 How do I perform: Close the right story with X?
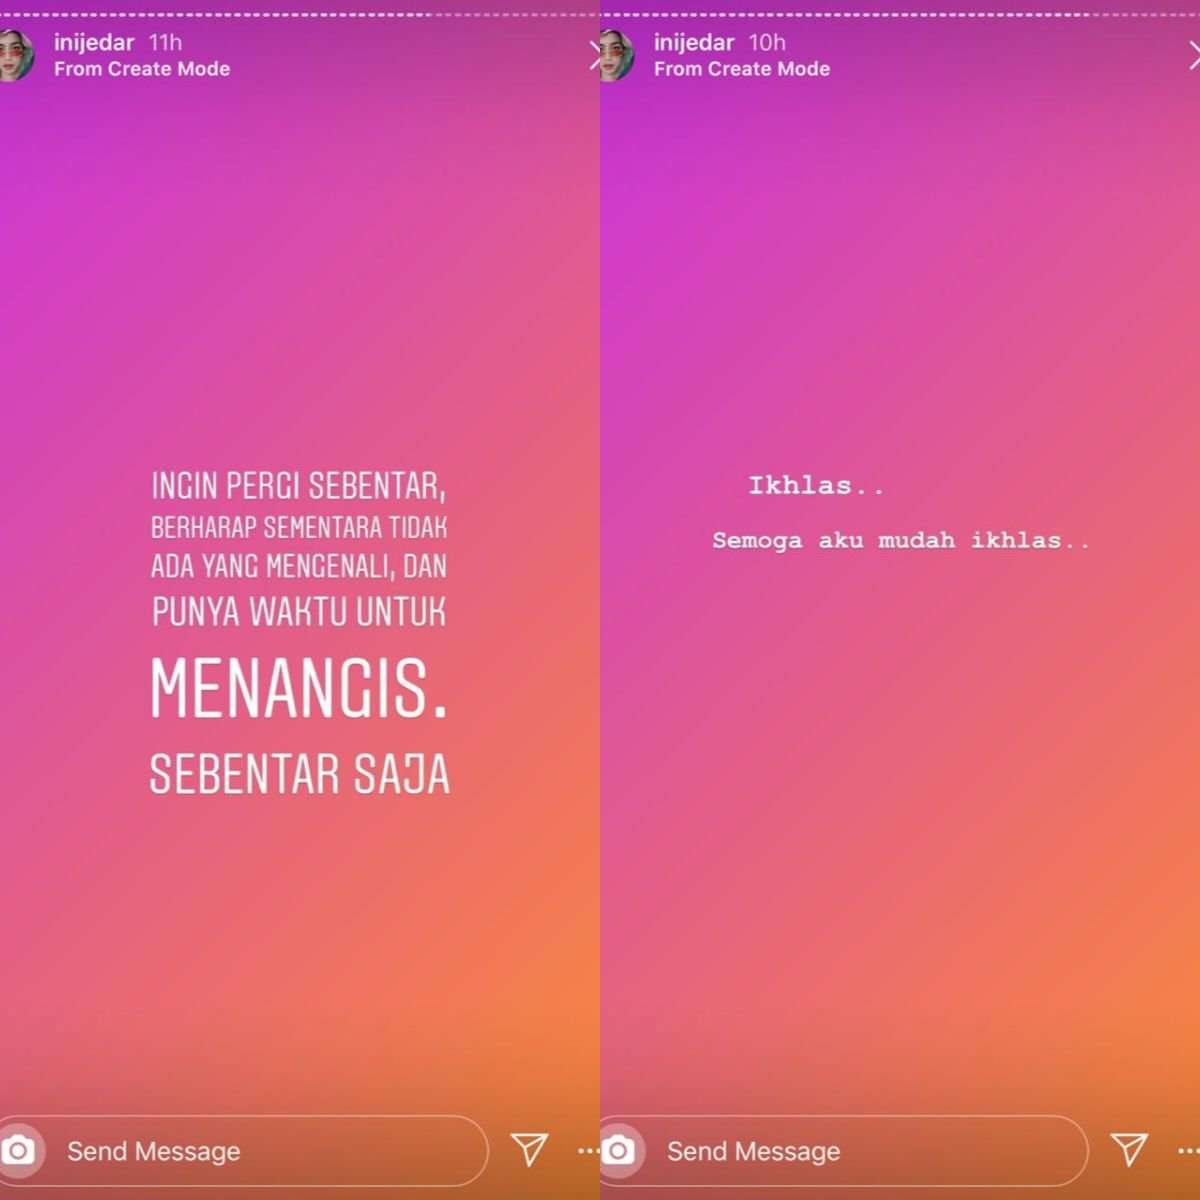click(1194, 55)
